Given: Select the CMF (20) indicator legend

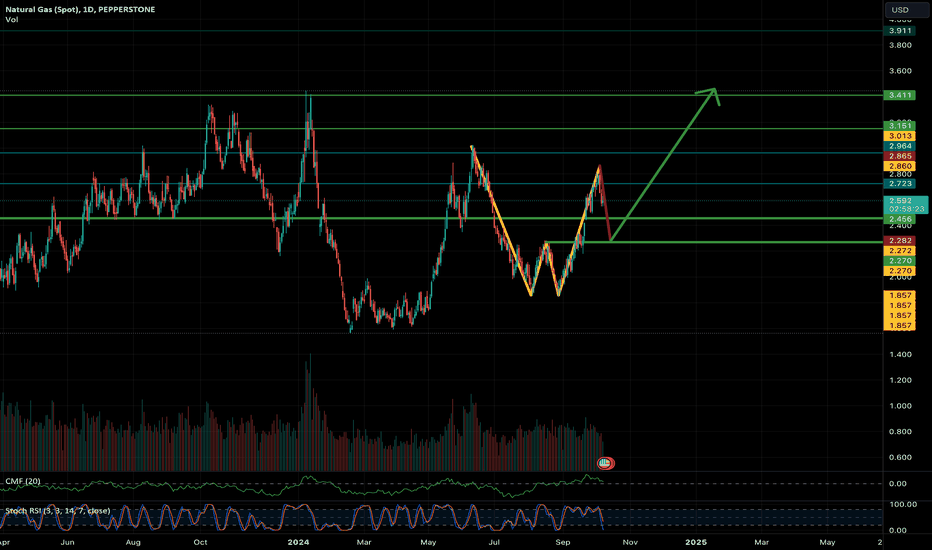Looking at the screenshot, I should click(23, 481).
